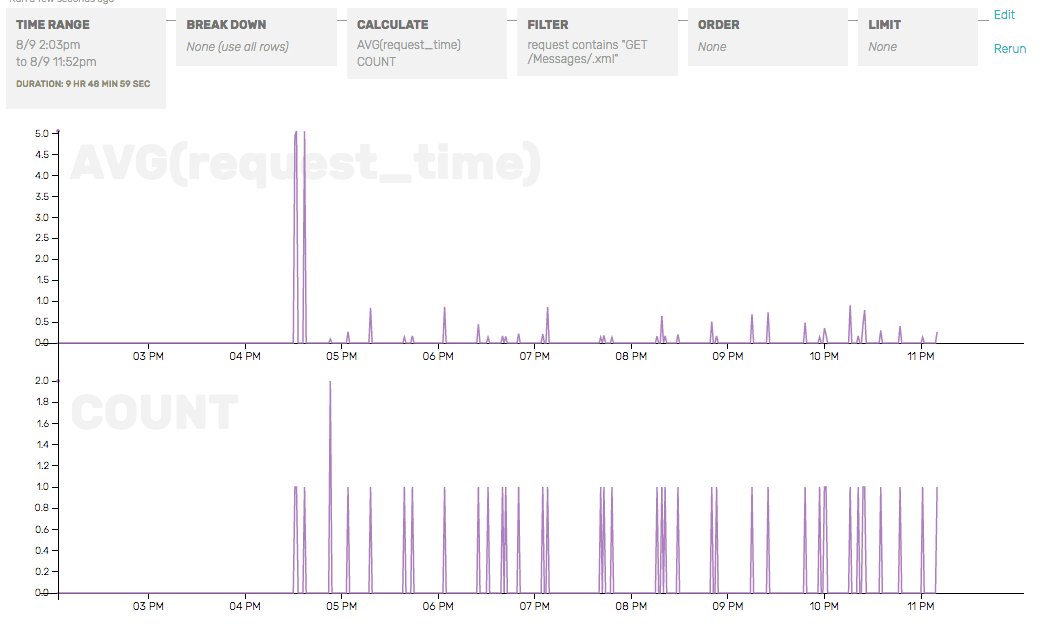
Task: Open the LIMIT panel to set a limit
Action: pyautogui.click(x=884, y=24)
